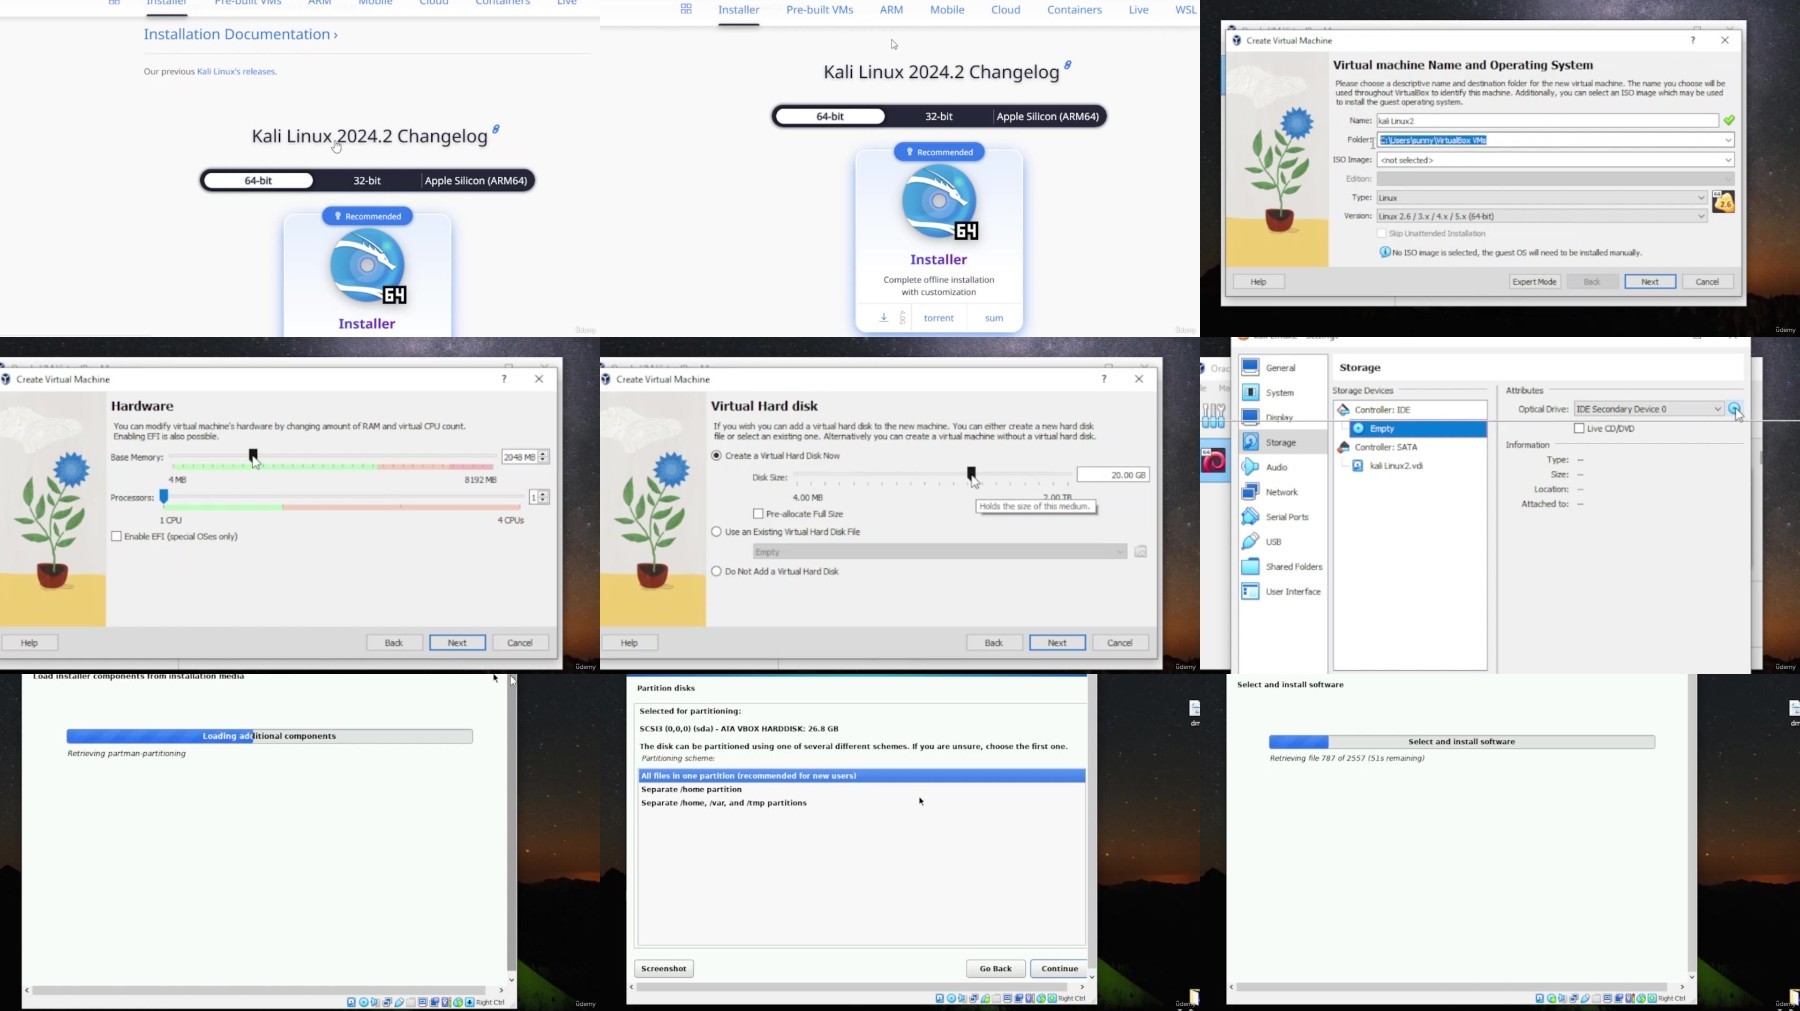Switch to the Live tab on the Kali site
The height and width of the screenshot is (1011, 1800).
[1139, 10]
